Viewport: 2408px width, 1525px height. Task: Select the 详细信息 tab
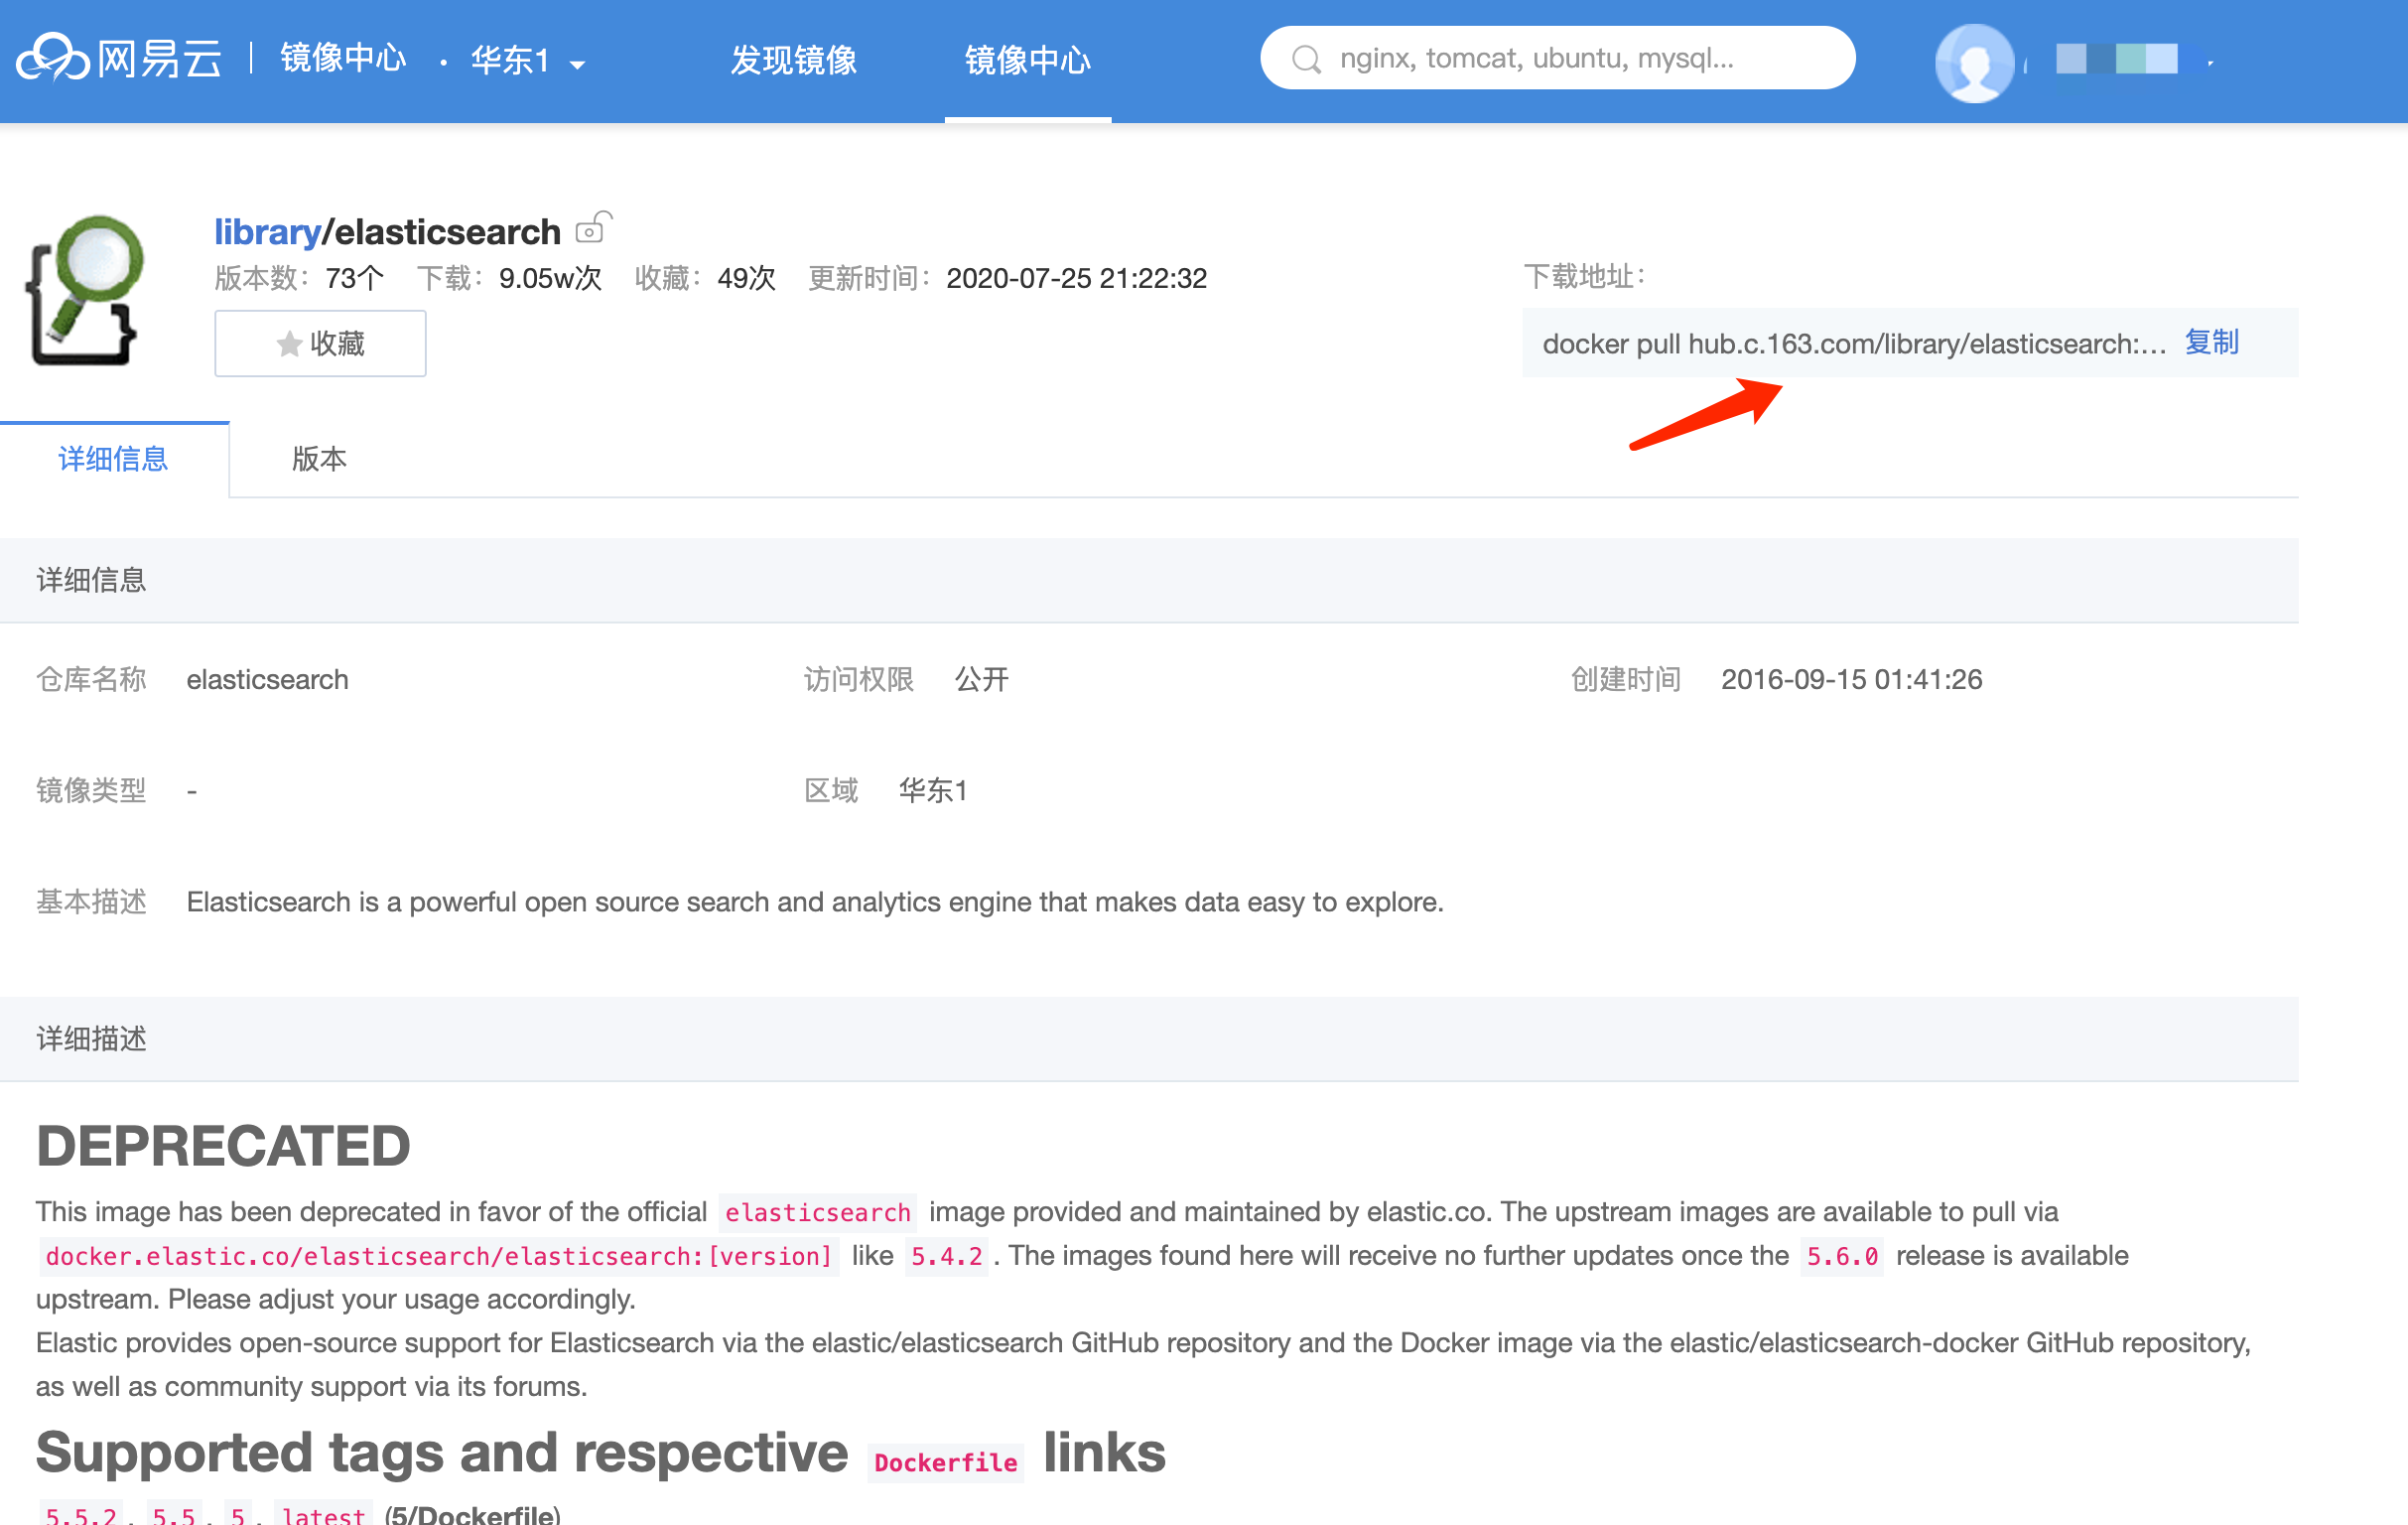tap(113, 459)
